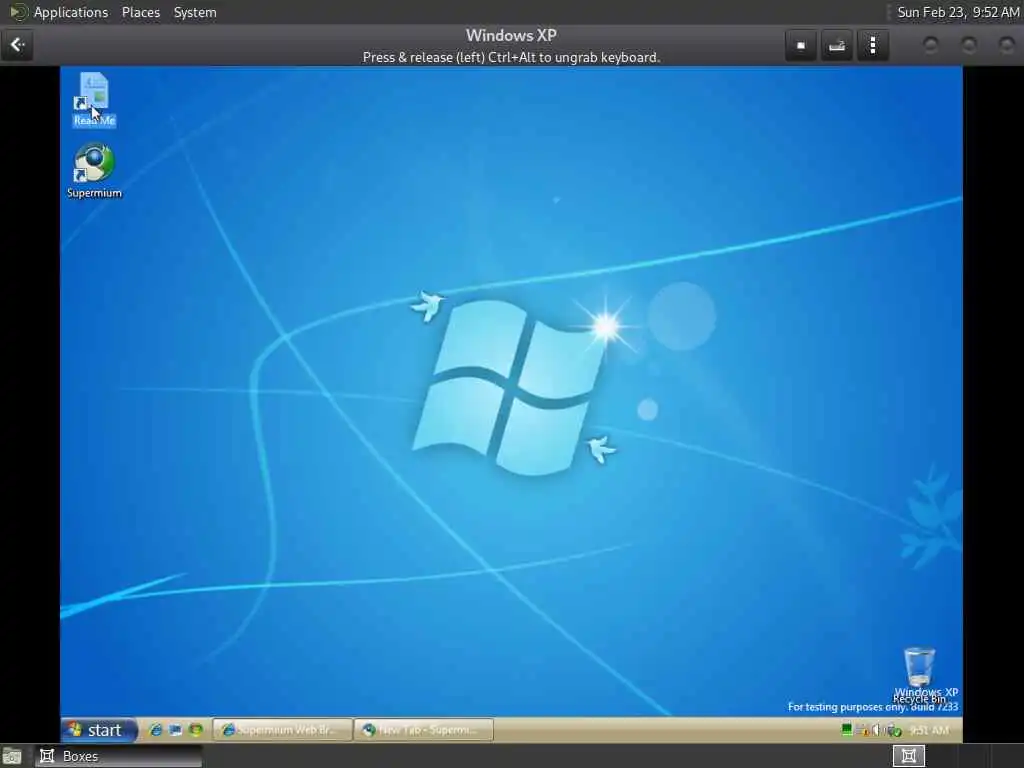Open the Windows XP start menu
The height and width of the screenshot is (768, 1024).
click(99, 729)
